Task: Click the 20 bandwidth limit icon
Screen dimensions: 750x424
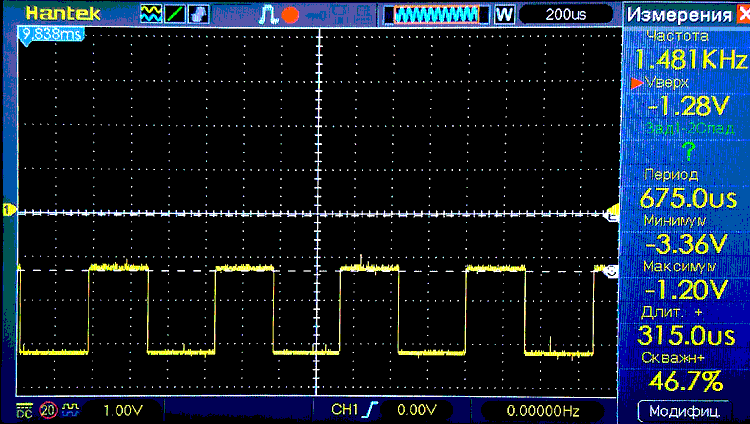Action: (x=48, y=411)
